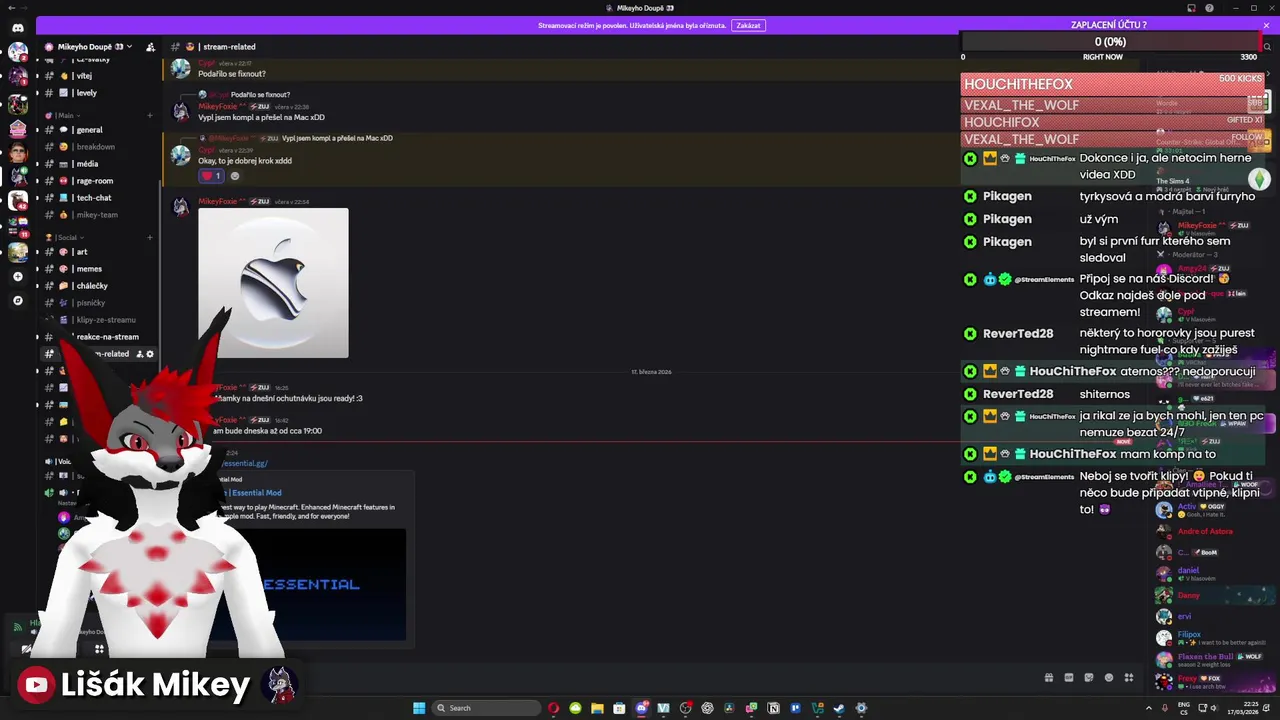Dismiss the streamer mode banner

point(1266,25)
